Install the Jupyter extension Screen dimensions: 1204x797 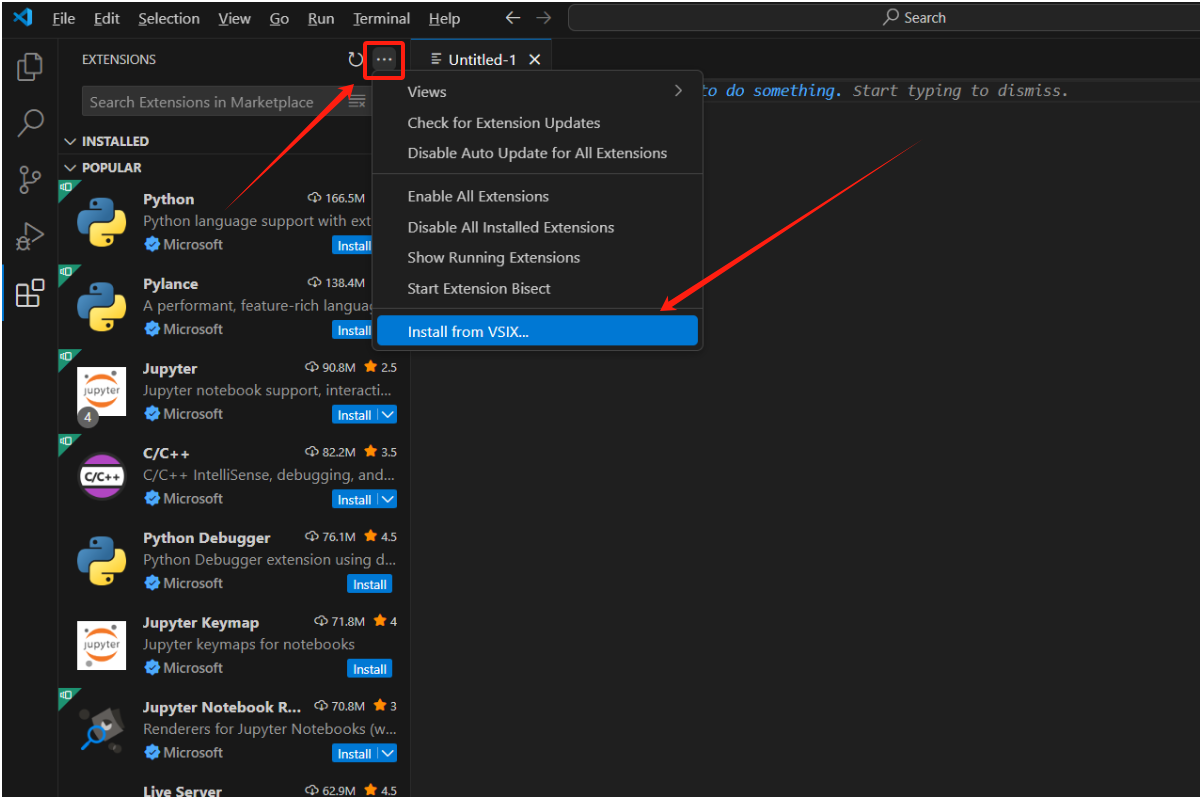pyautogui.click(x=355, y=415)
